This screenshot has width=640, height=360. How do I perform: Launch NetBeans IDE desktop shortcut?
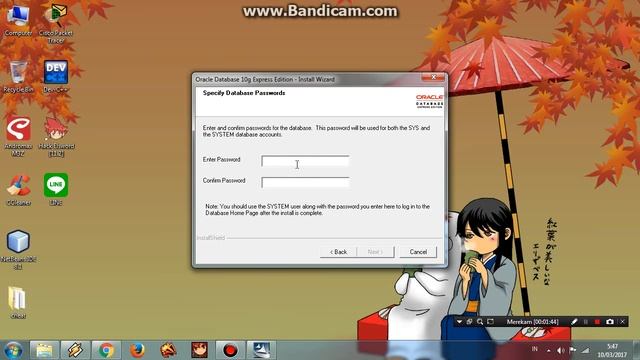18,250
